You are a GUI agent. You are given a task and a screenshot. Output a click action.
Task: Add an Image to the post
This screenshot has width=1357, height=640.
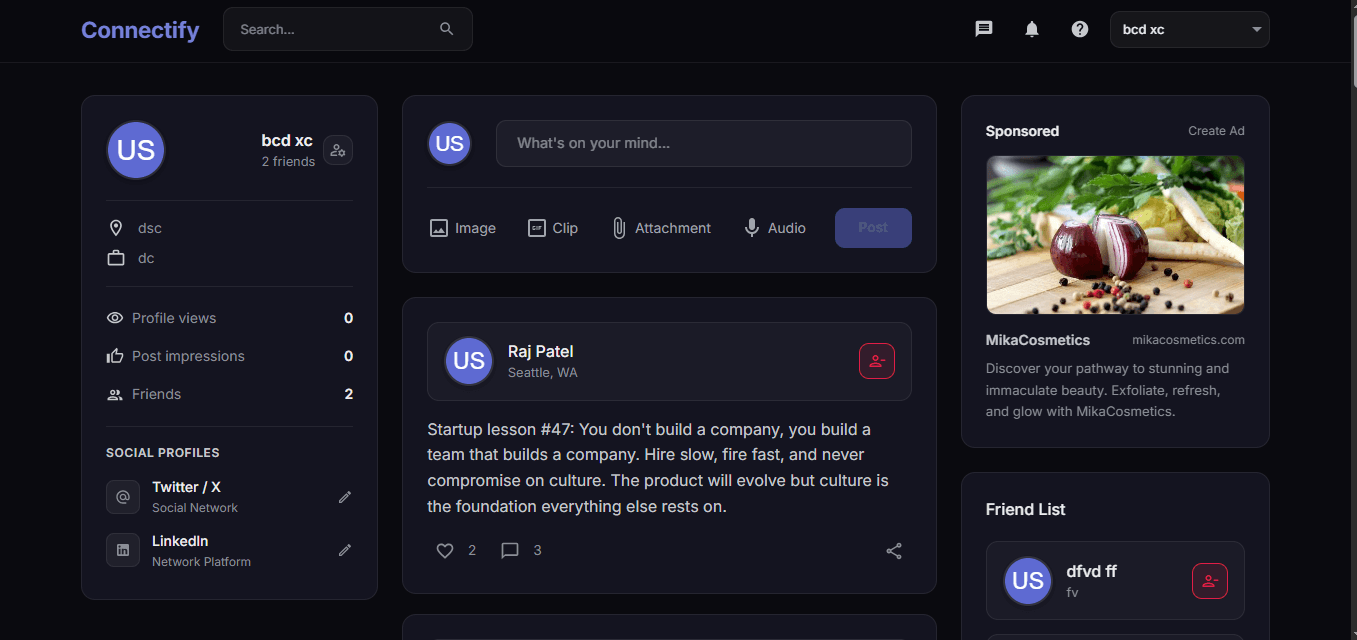tap(462, 228)
